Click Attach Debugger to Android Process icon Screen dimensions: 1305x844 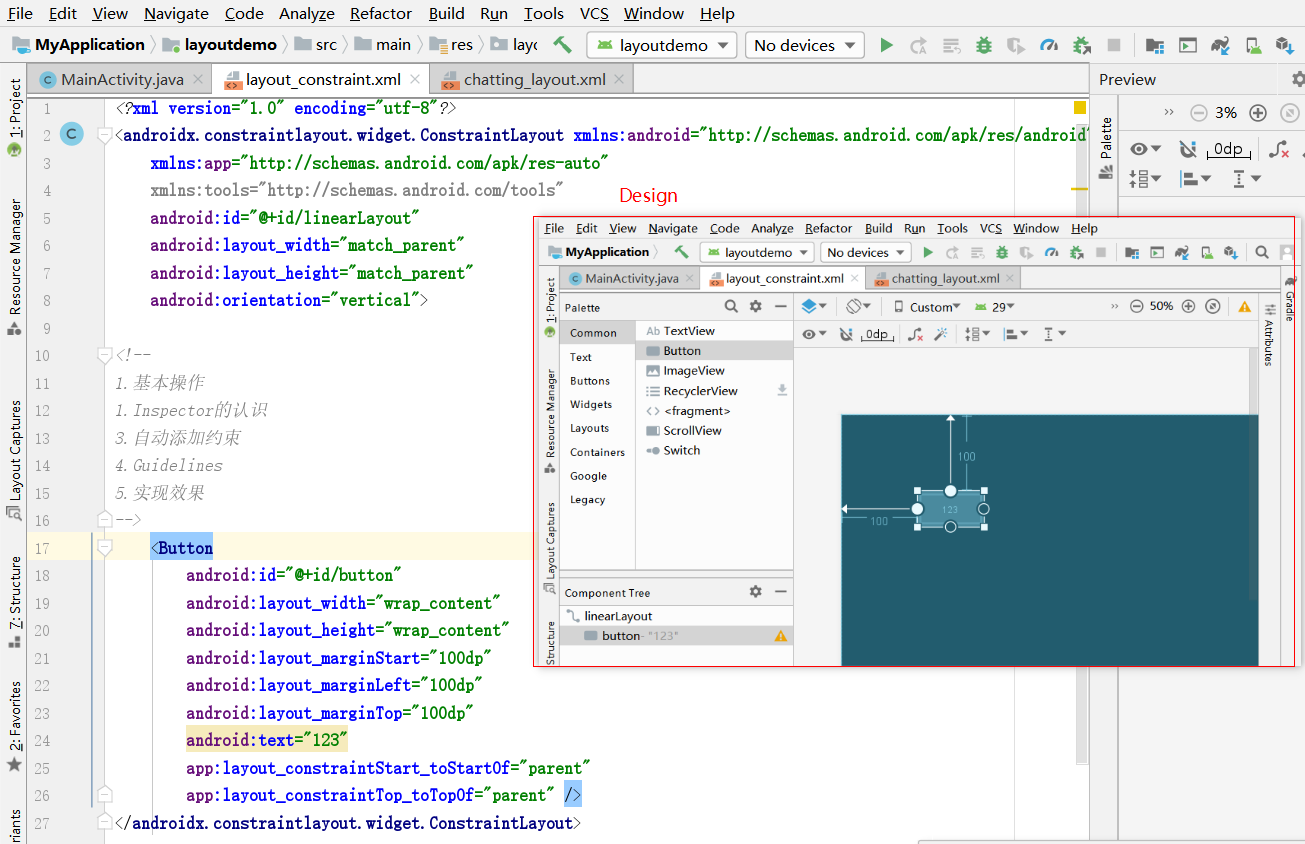pyautogui.click(x=1081, y=45)
